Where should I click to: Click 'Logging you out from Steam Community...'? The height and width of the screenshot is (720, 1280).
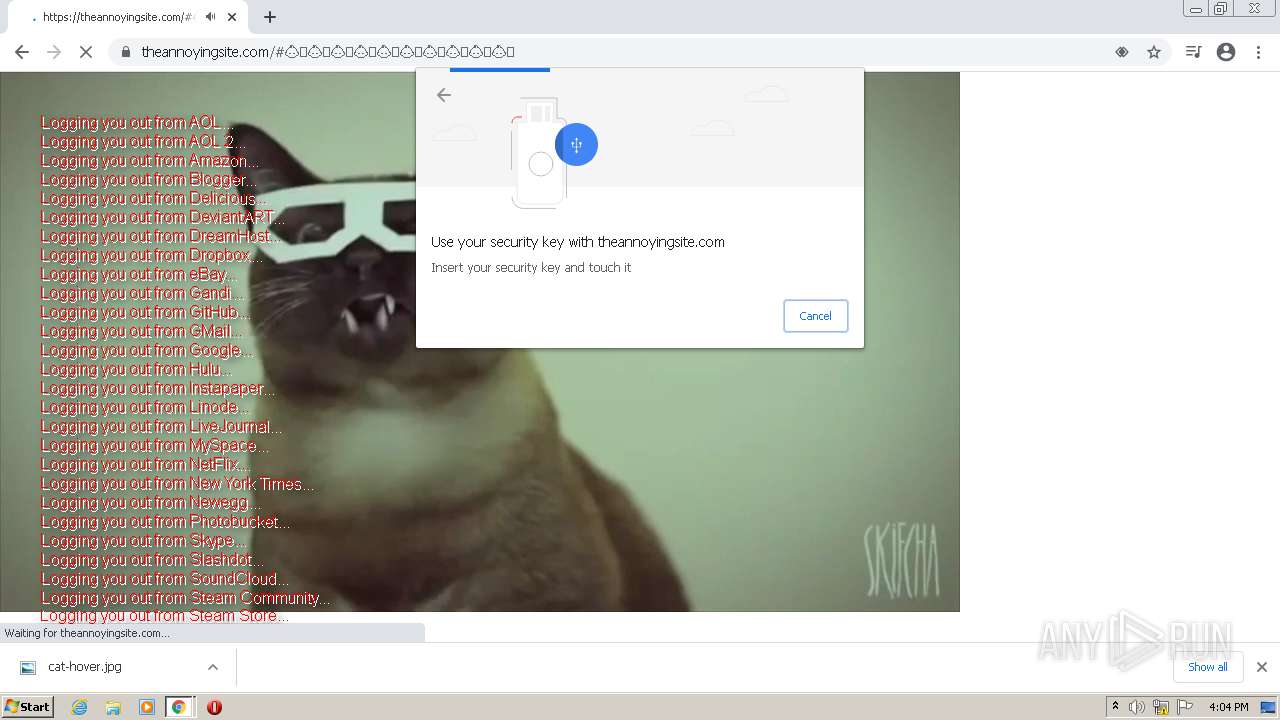coord(186,598)
